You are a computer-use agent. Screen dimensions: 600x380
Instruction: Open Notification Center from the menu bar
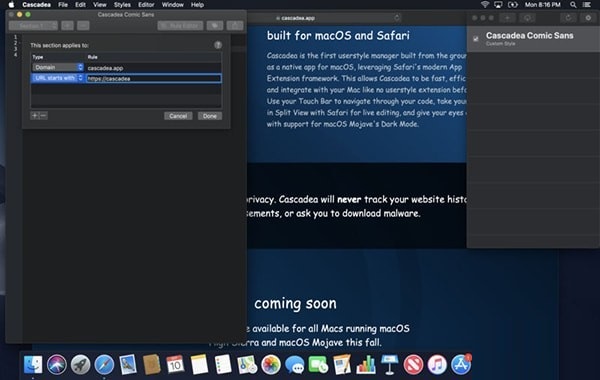tap(587, 5)
